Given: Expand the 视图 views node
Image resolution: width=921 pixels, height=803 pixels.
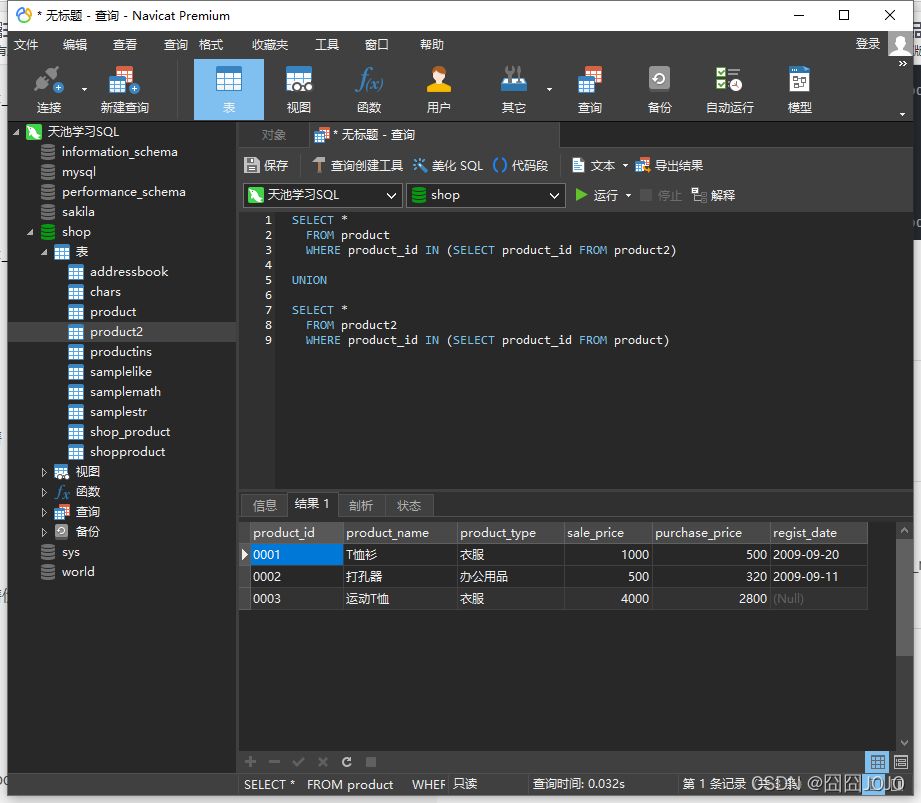Looking at the screenshot, I should point(45,472).
